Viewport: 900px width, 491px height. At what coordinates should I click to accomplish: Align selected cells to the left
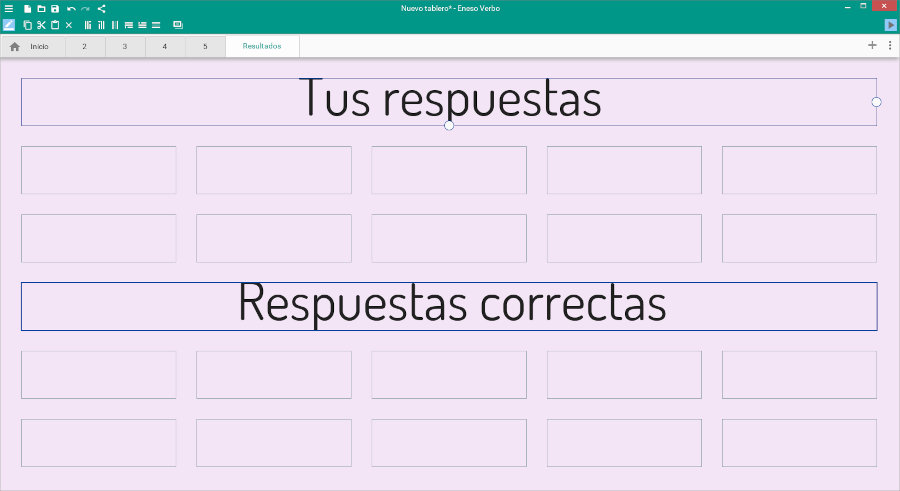88,25
